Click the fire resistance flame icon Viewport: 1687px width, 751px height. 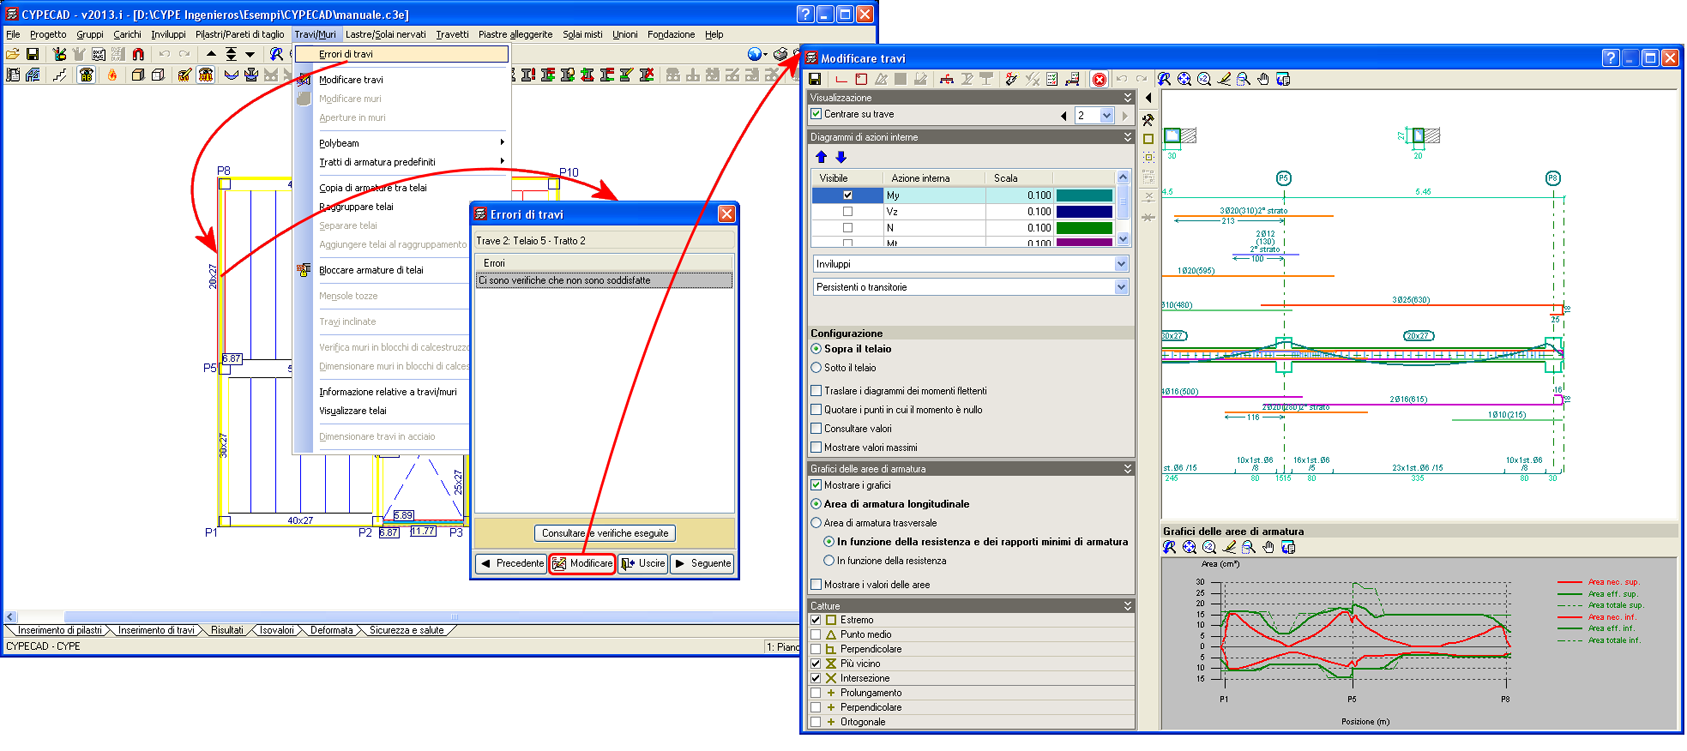112,75
